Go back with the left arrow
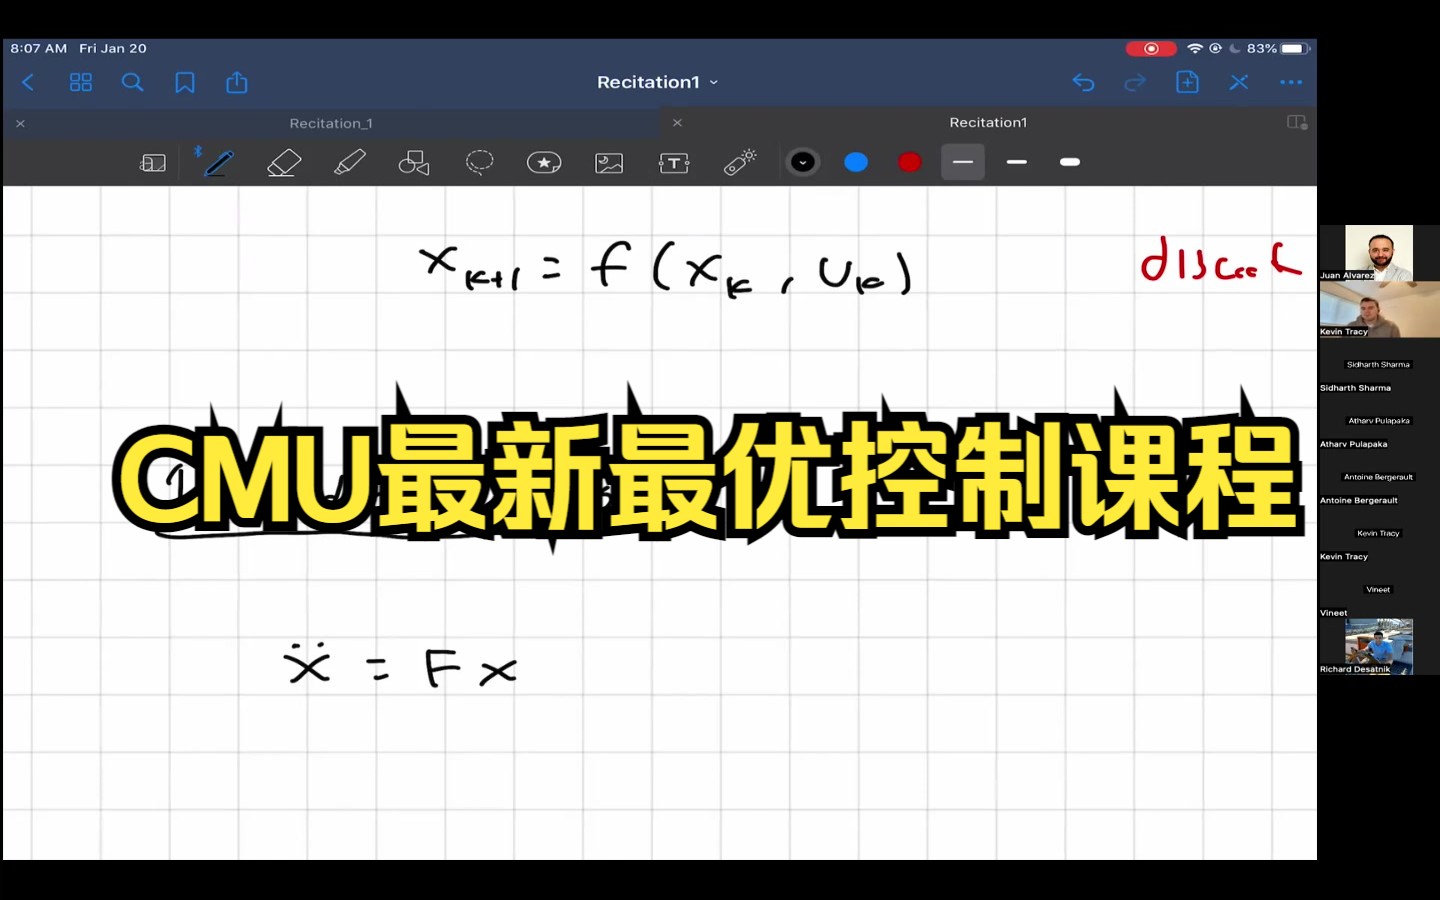The image size is (1440, 900). 28,82
